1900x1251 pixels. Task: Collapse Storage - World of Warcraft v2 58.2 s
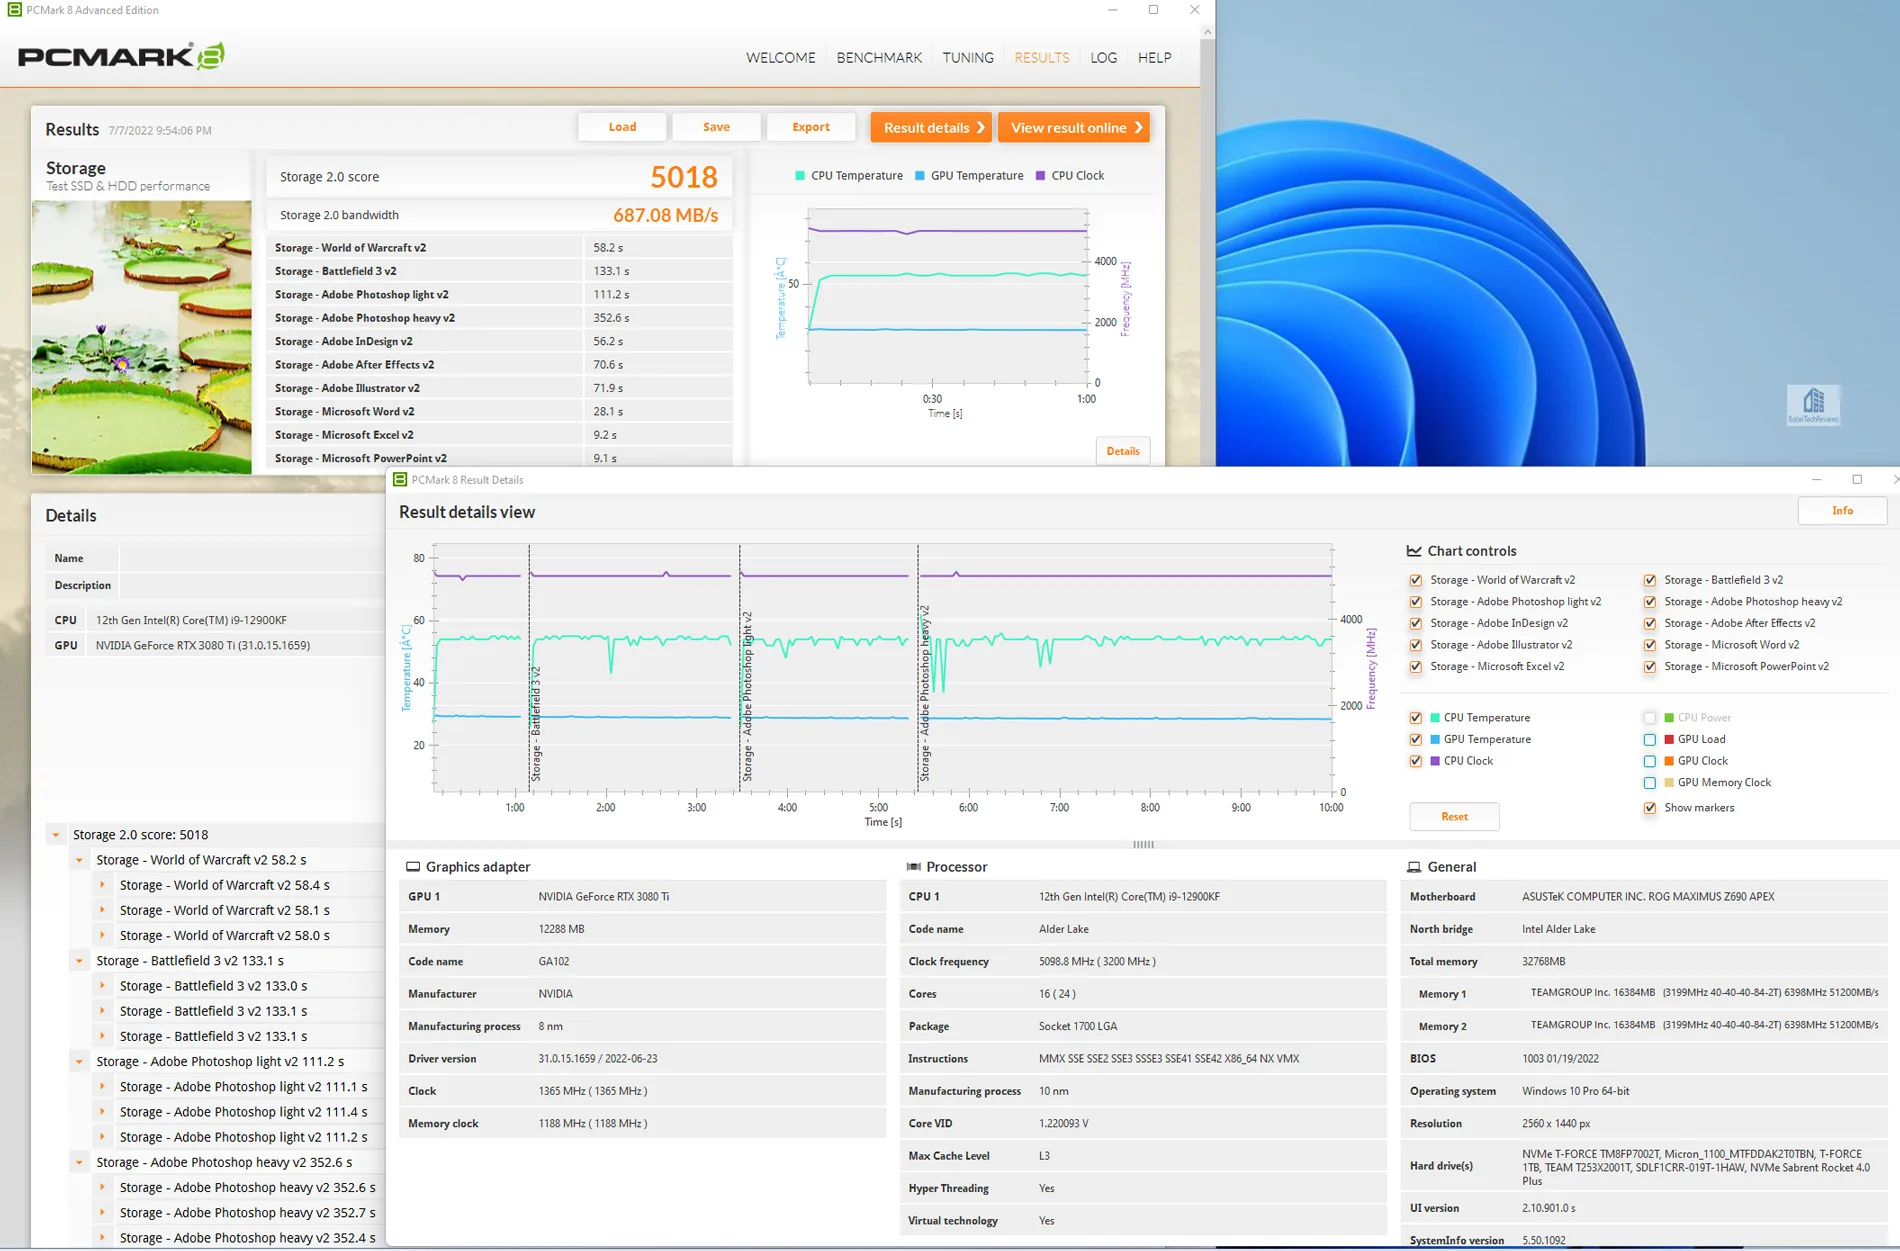(79, 860)
